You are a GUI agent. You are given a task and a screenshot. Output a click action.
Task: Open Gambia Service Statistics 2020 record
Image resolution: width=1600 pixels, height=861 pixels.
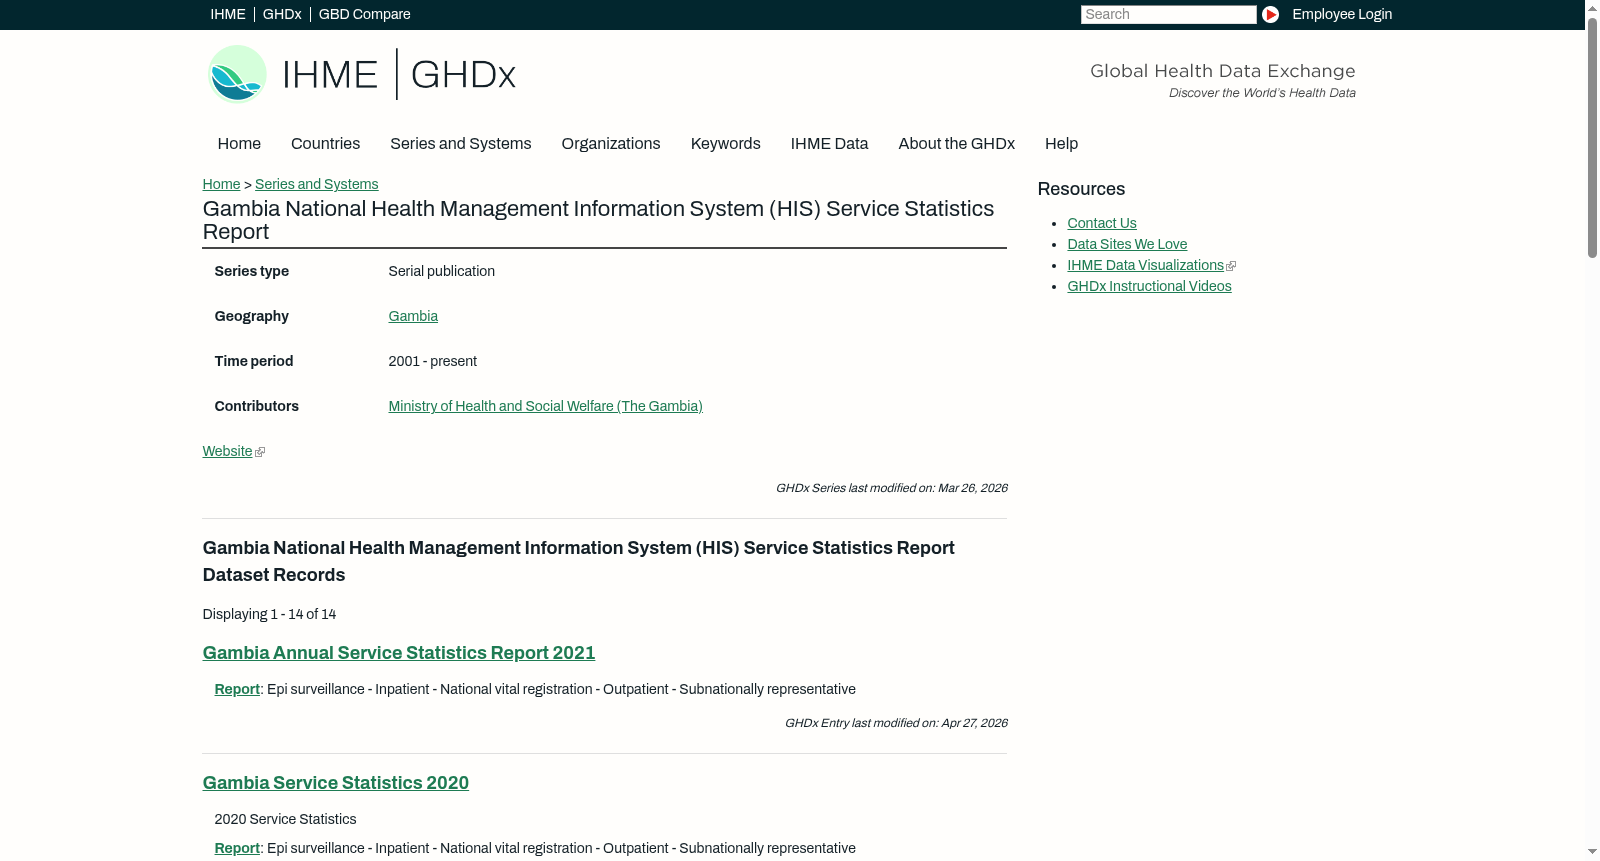[336, 783]
